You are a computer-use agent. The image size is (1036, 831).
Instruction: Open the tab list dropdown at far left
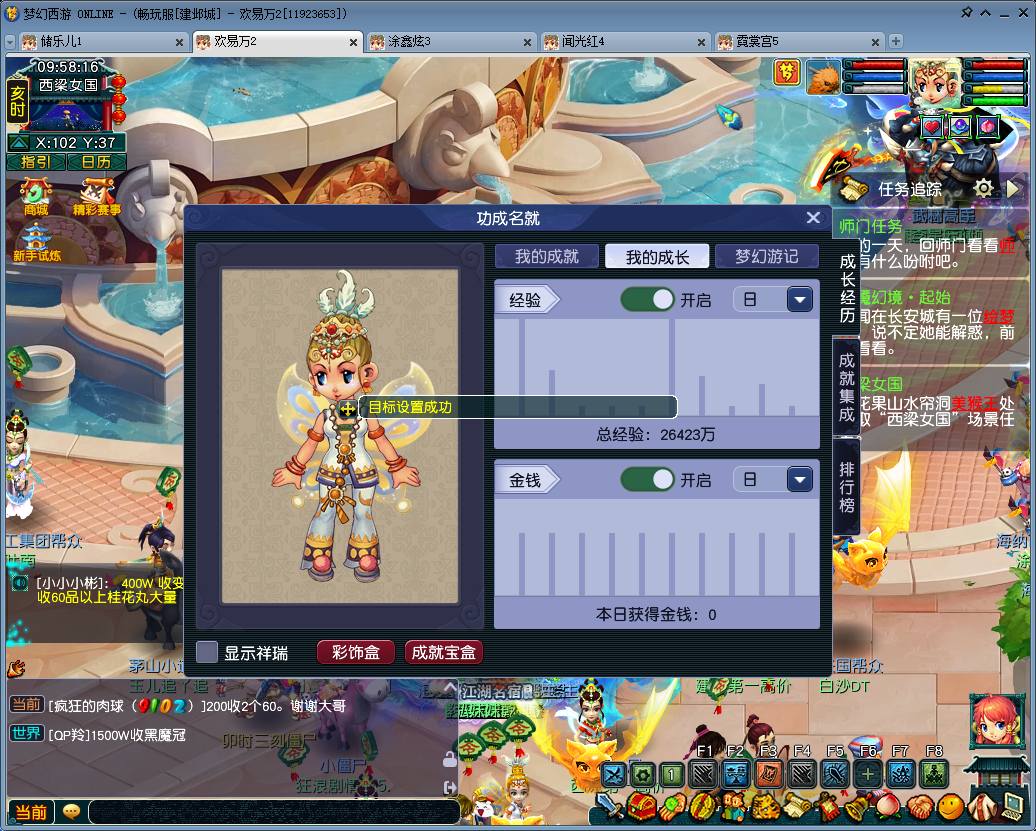tap(10, 42)
